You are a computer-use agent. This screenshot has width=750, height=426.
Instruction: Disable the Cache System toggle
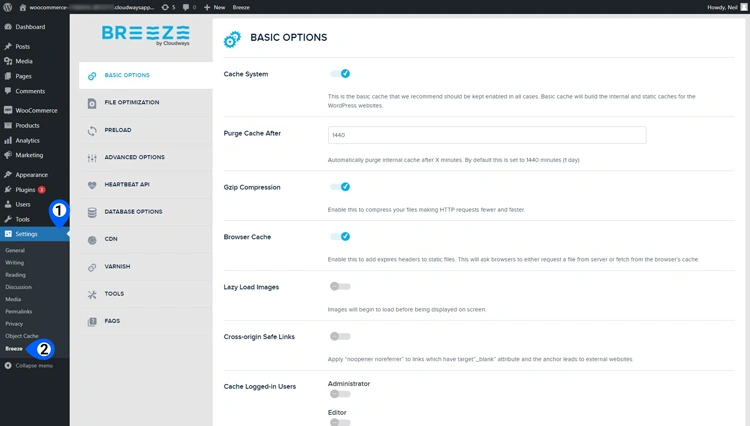pos(340,74)
